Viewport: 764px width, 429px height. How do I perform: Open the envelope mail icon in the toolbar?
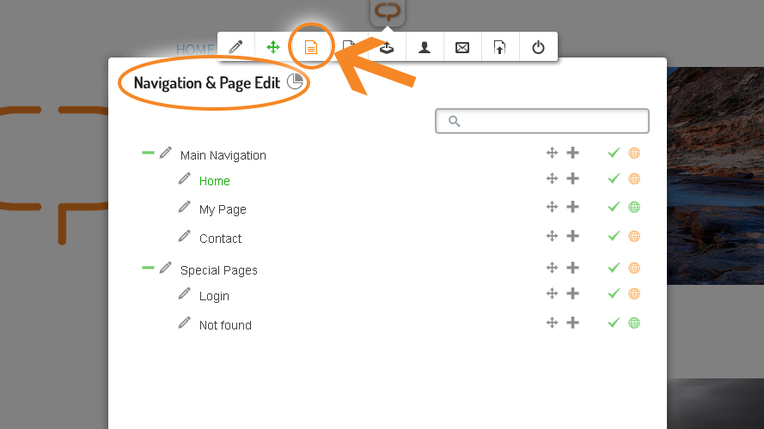(x=462, y=47)
